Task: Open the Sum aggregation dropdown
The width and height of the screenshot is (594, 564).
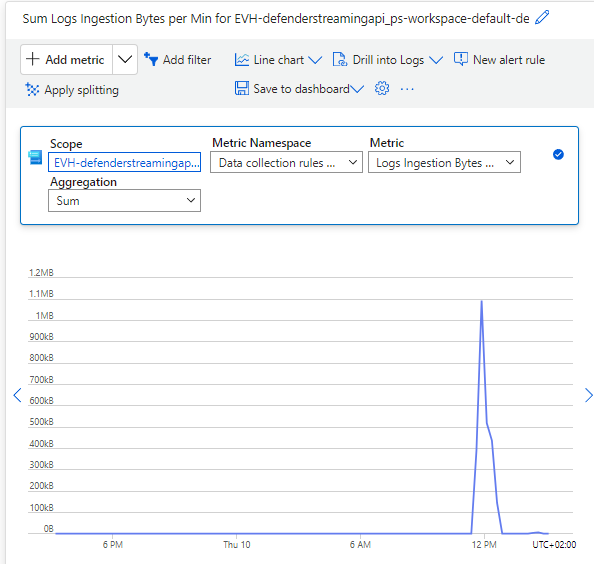Action: 124,200
